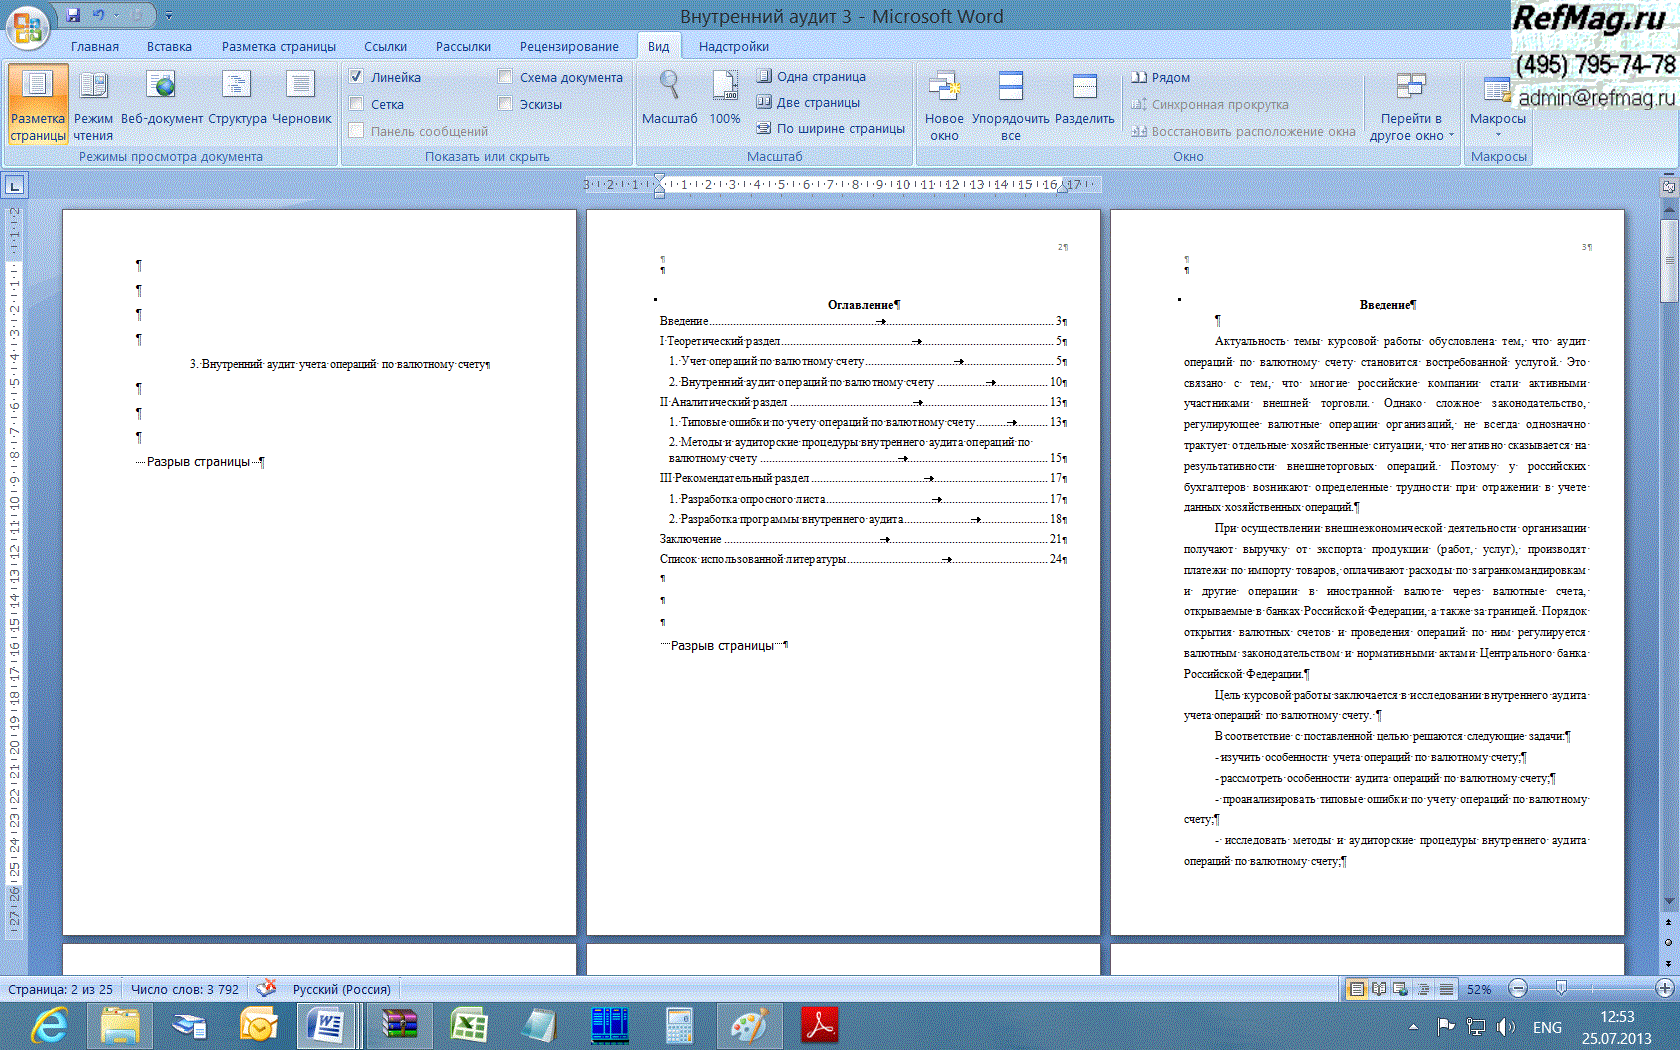Click Упорядочить все windows icon
Screen dimensions: 1680x1050
coord(1010,88)
